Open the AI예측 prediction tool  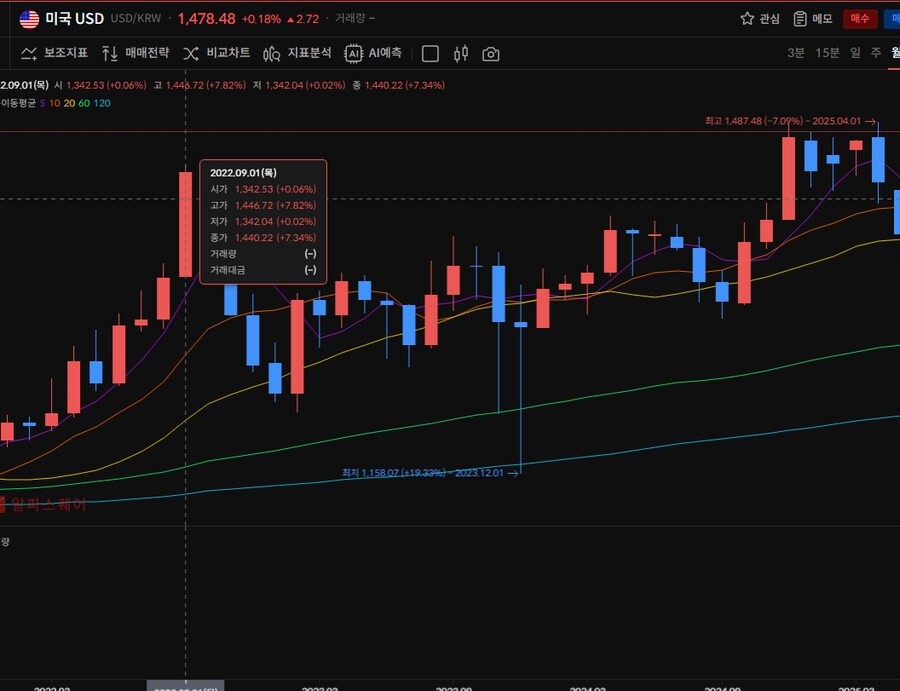(373, 53)
